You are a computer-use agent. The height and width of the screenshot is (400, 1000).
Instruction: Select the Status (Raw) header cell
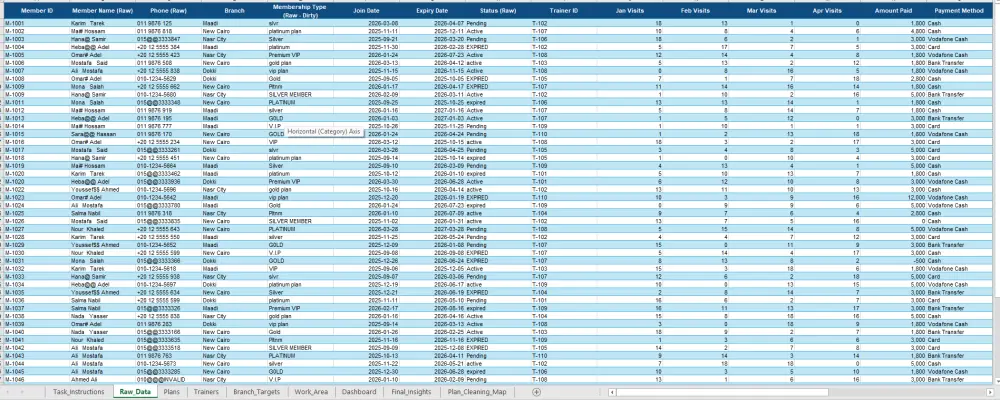pos(498,11)
